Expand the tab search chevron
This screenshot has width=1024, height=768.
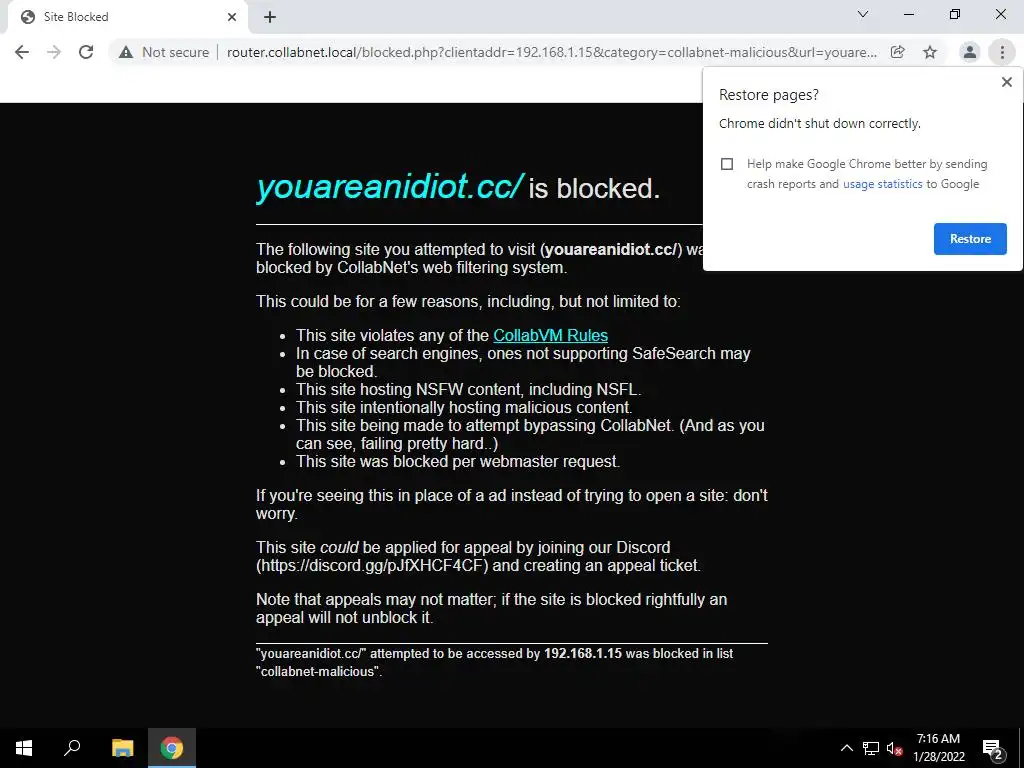pos(863,14)
